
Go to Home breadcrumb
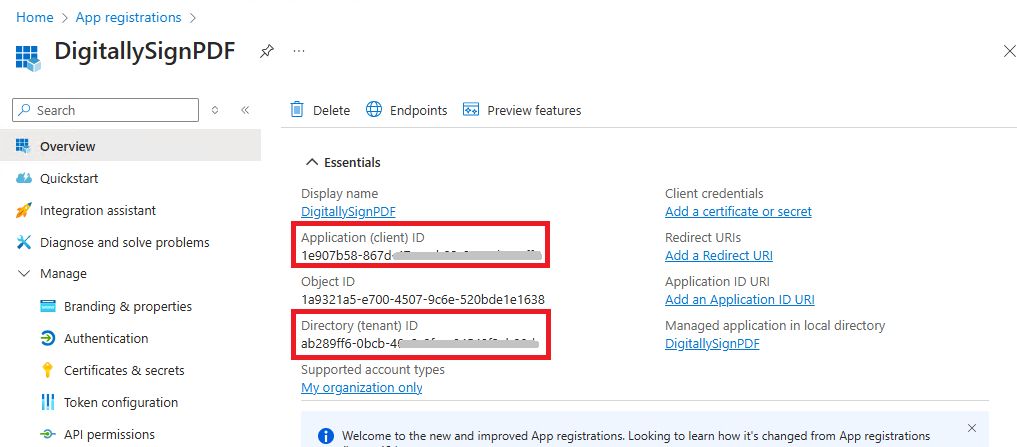pos(34,18)
